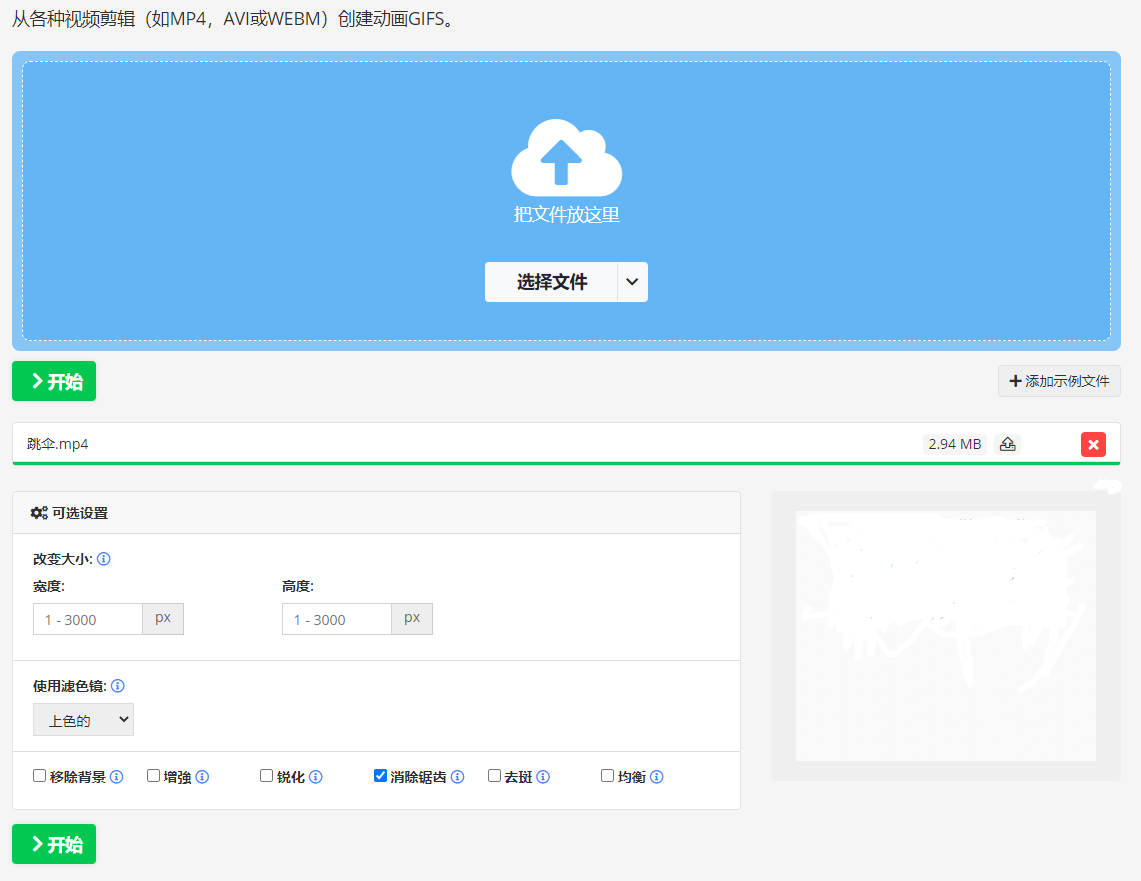The width and height of the screenshot is (1141, 881).
Task: Click info icon next to 增強
Action: [x=202, y=777]
